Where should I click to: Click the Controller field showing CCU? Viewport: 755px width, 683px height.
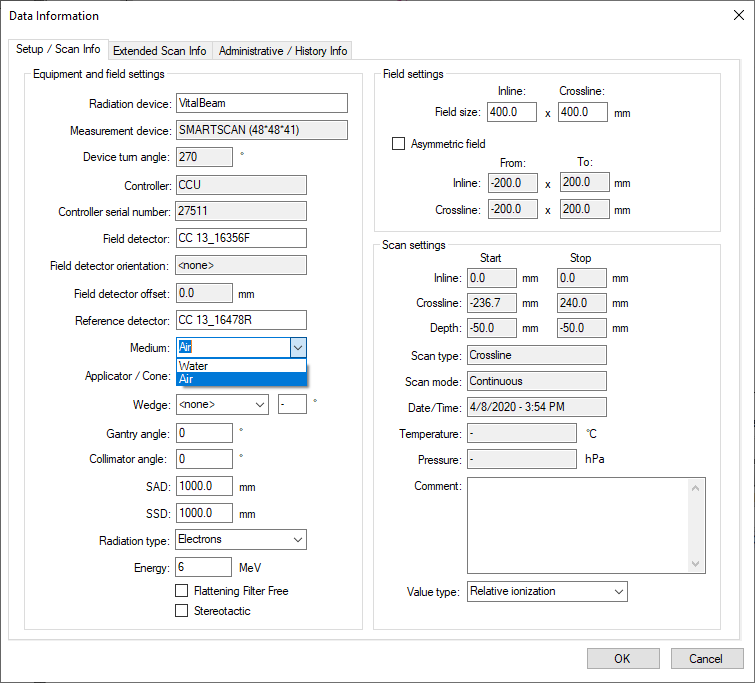click(241, 185)
